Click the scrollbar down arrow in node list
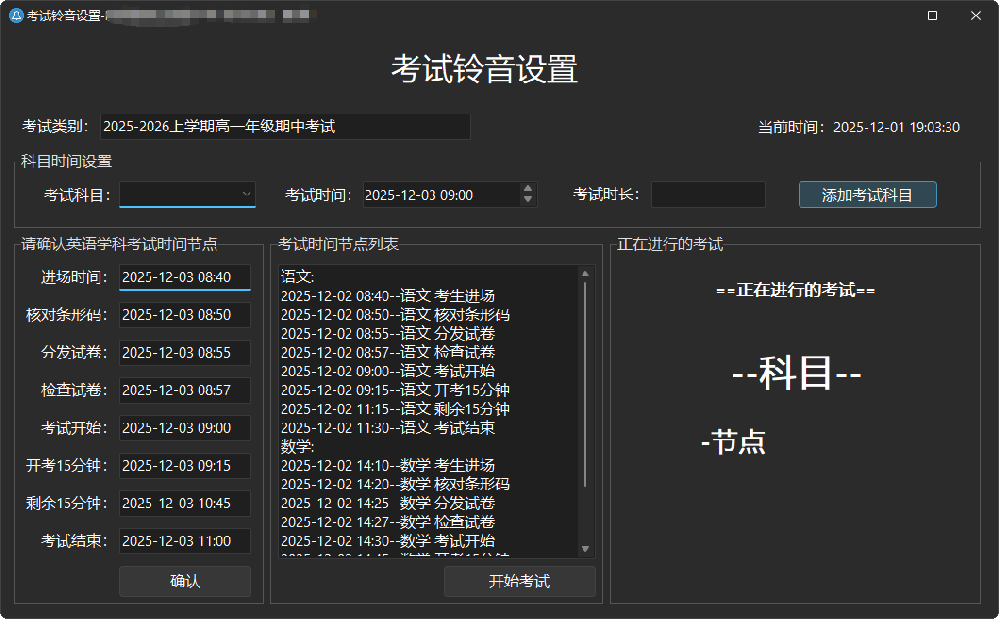1000x619 pixels. click(x=584, y=549)
